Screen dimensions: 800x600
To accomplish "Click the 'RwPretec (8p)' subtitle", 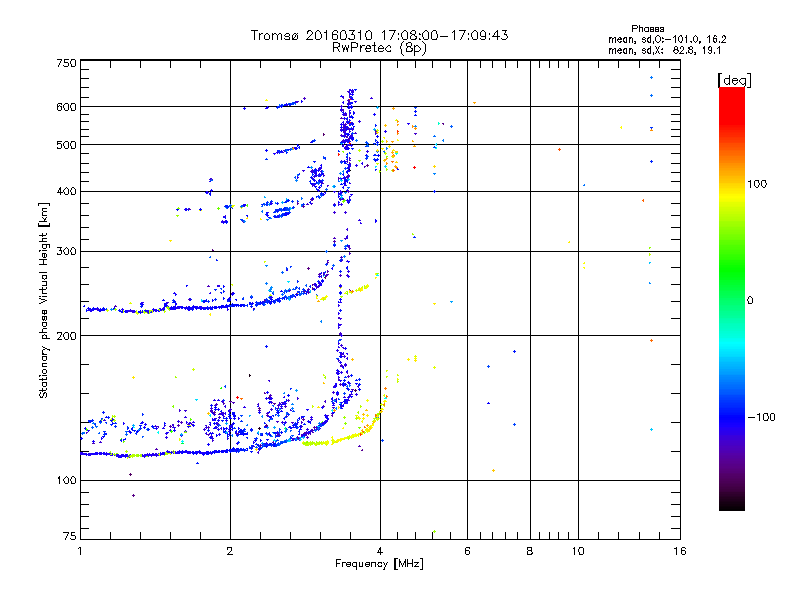I will point(379,48).
